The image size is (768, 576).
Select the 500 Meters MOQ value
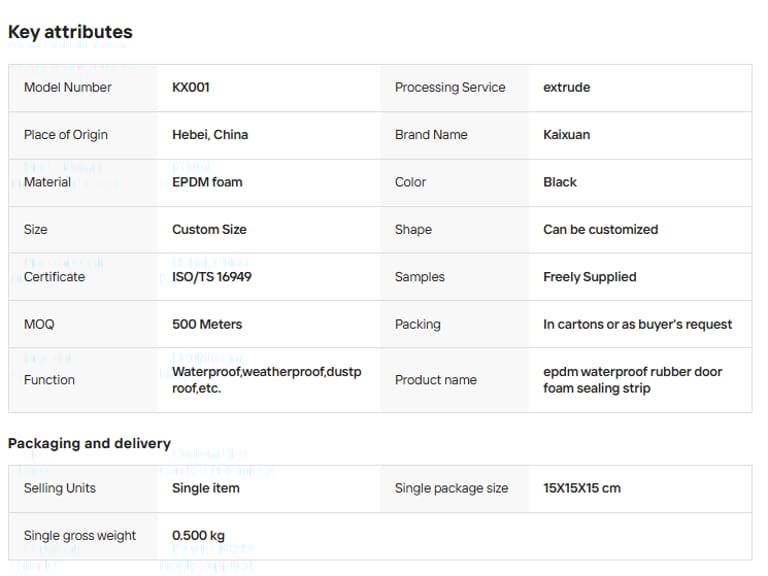207,324
